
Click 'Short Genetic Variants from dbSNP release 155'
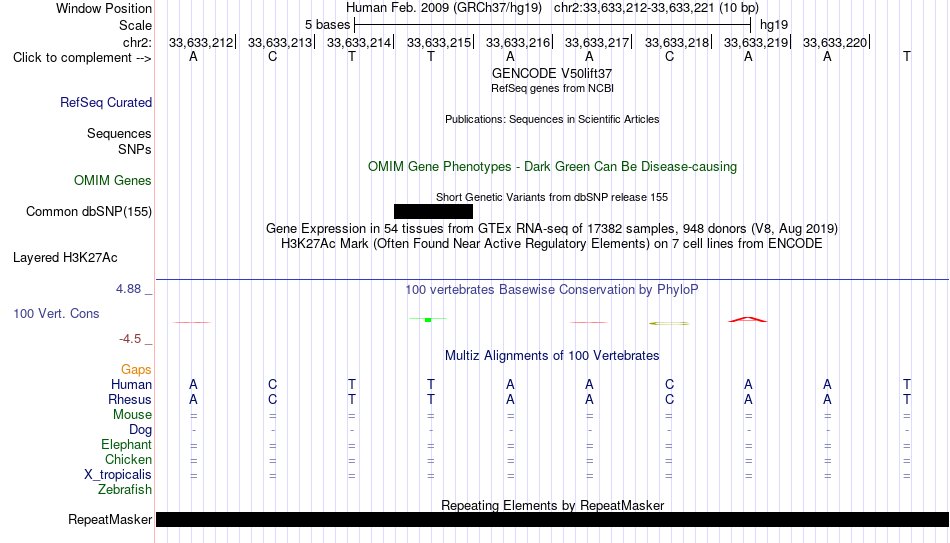tap(552, 197)
